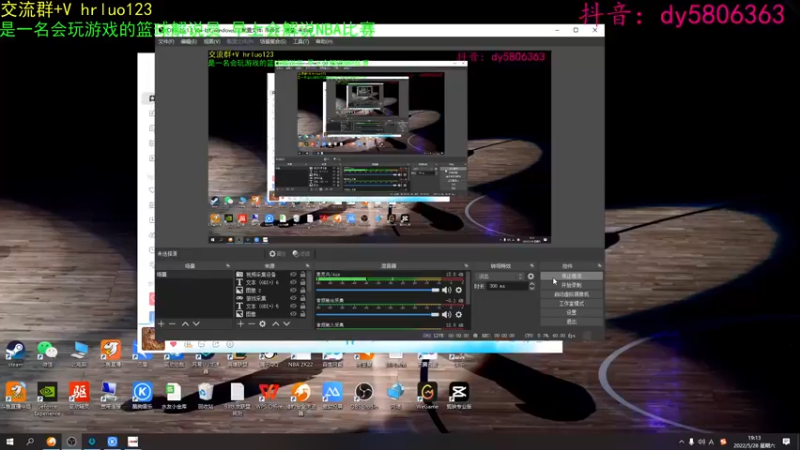The width and height of the screenshot is (800, 450).
Task: Expand the system tray hidden icons chevron
Action: [681, 442]
